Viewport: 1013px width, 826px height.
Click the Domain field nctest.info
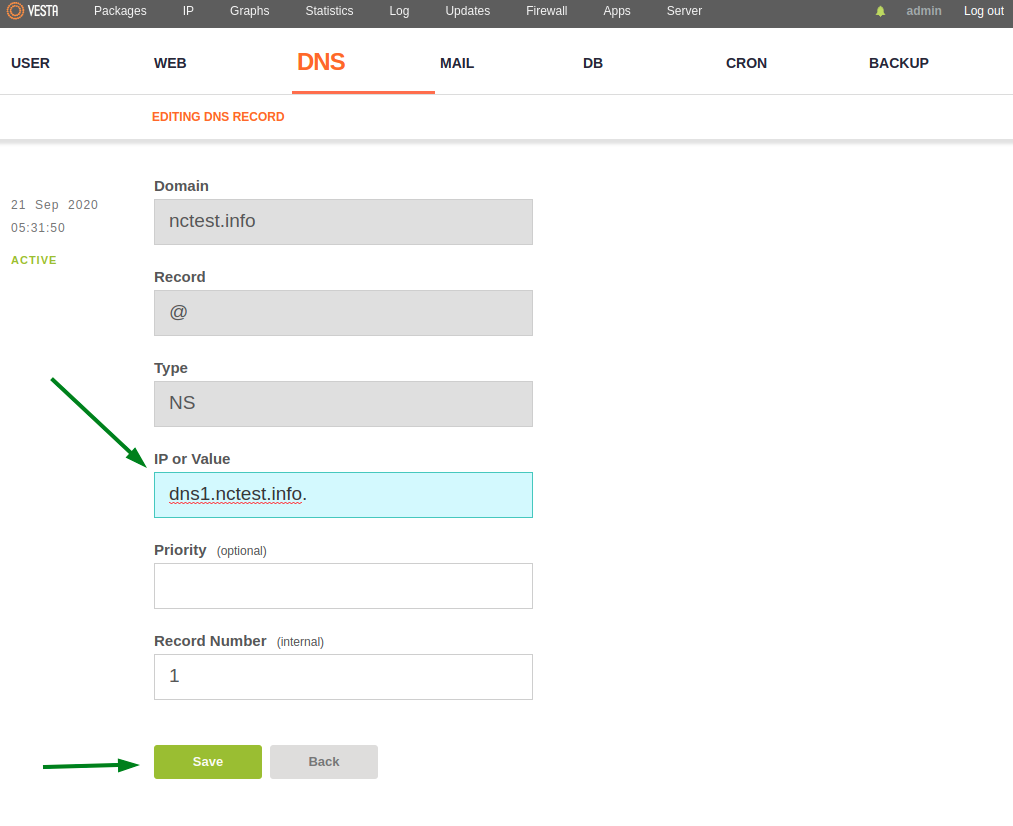click(x=343, y=222)
